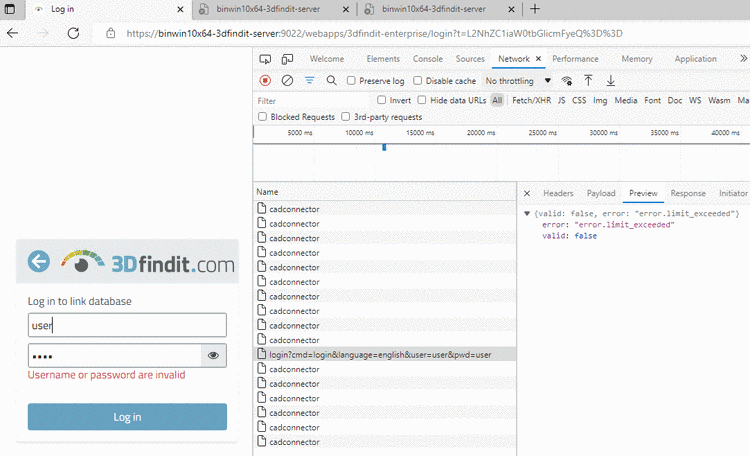This screenshot has height=456, width=750.
Task: Open the Memory tab
Action: (x=637, y=58)
